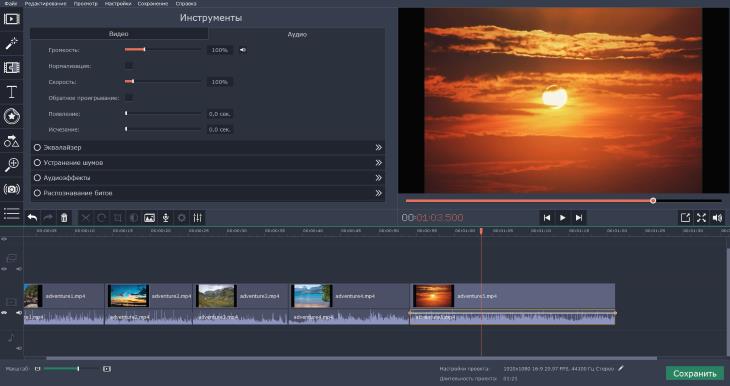Open the Callouts shapes panel
Viewport: 730px width, 386px height.
coord(11,141)
